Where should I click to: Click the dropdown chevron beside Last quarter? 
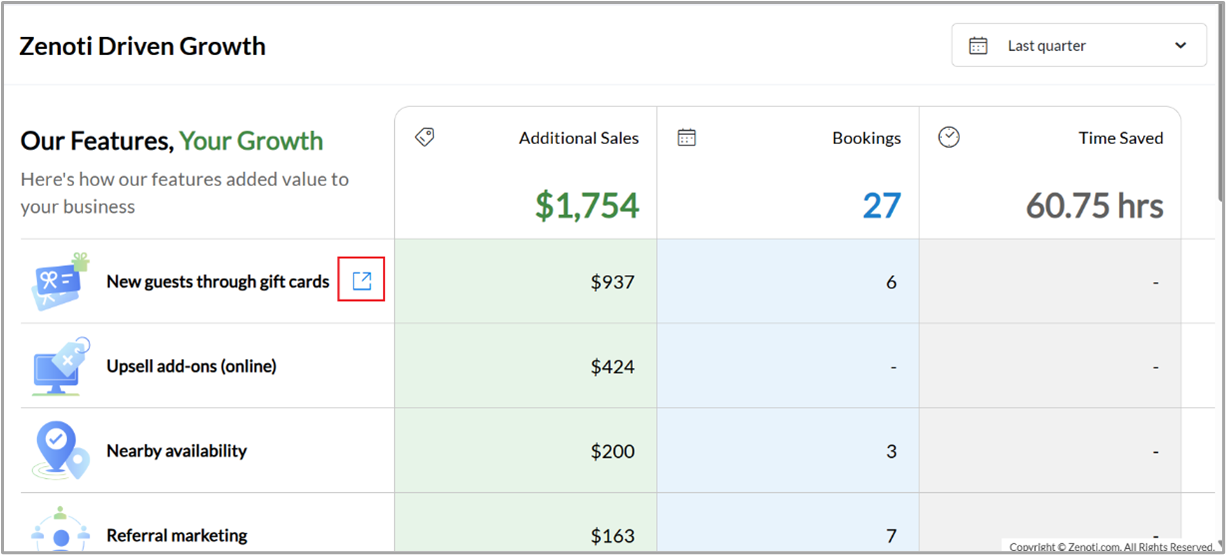[1180, 45]
